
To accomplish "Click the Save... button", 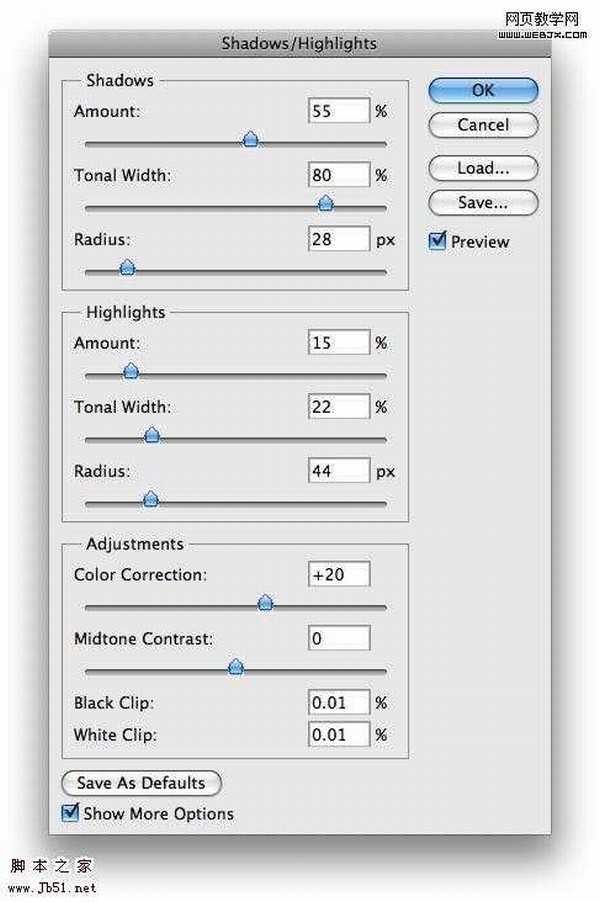I will [483, 202].
